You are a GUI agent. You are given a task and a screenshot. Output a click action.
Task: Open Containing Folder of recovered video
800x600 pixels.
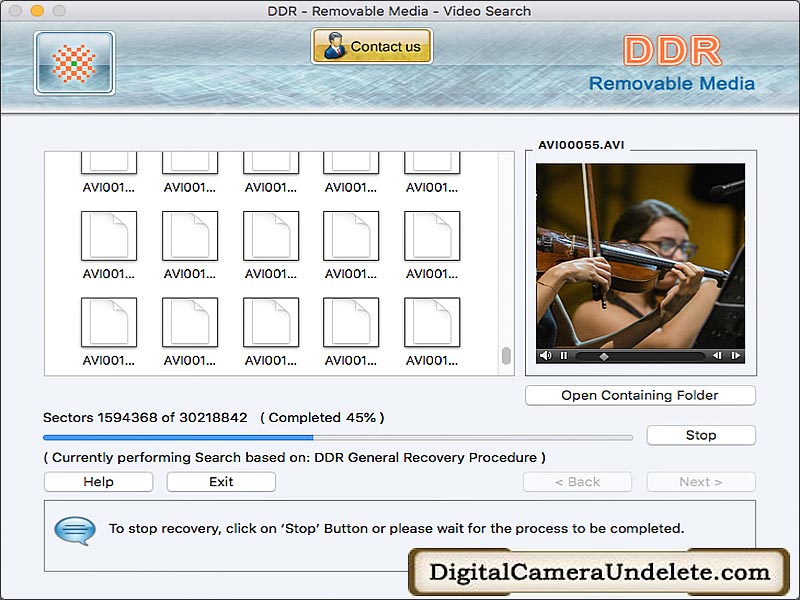click(640, 395)
